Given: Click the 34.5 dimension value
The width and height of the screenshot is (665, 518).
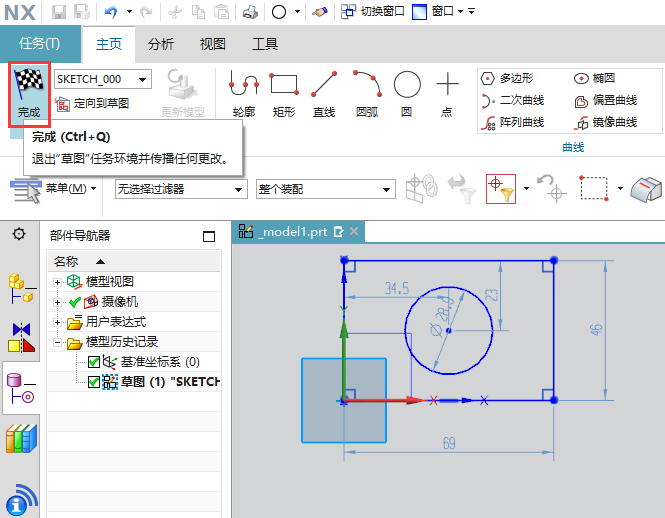Looking at the screenshot, I should (x=397, y=288).
